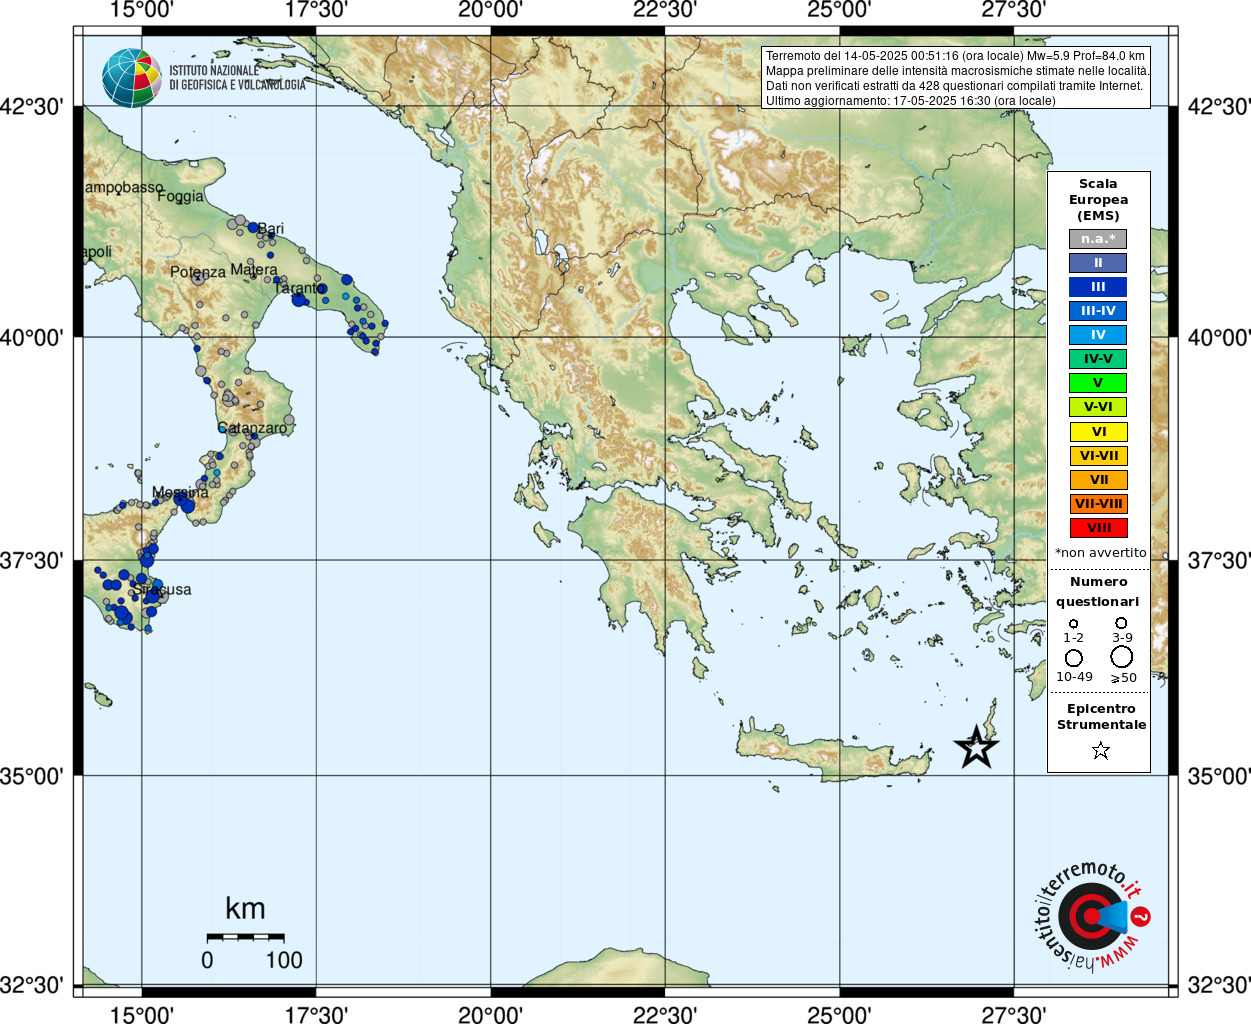The width and height of the screenshot is (1251, 1024).
Task: Click the 3-9 questionnaire circle symbol
Action: pyautogui.click(x=1122, y=623)
